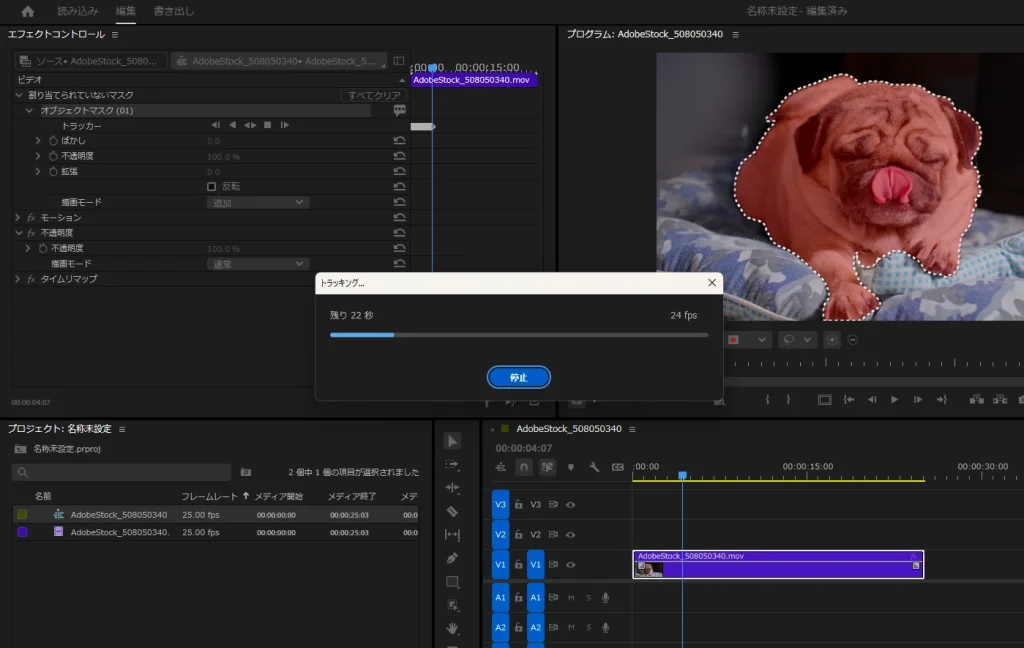Collapse オブジェクトマスク (01) section
1024x648 pixels.
pos(30,110)
